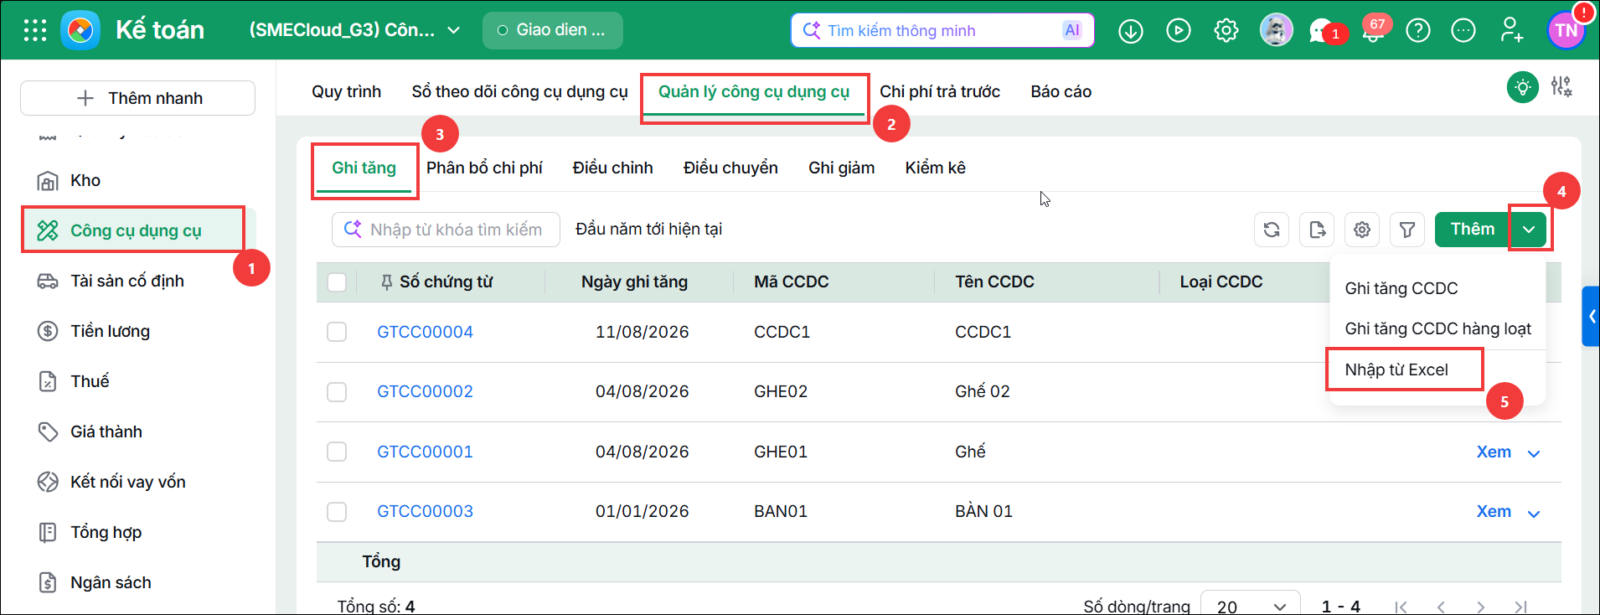The height and width of the screenshot is (615, 1600).
Task: Toggle the select-all header checkbox
Action: click(x=337, y=282)
